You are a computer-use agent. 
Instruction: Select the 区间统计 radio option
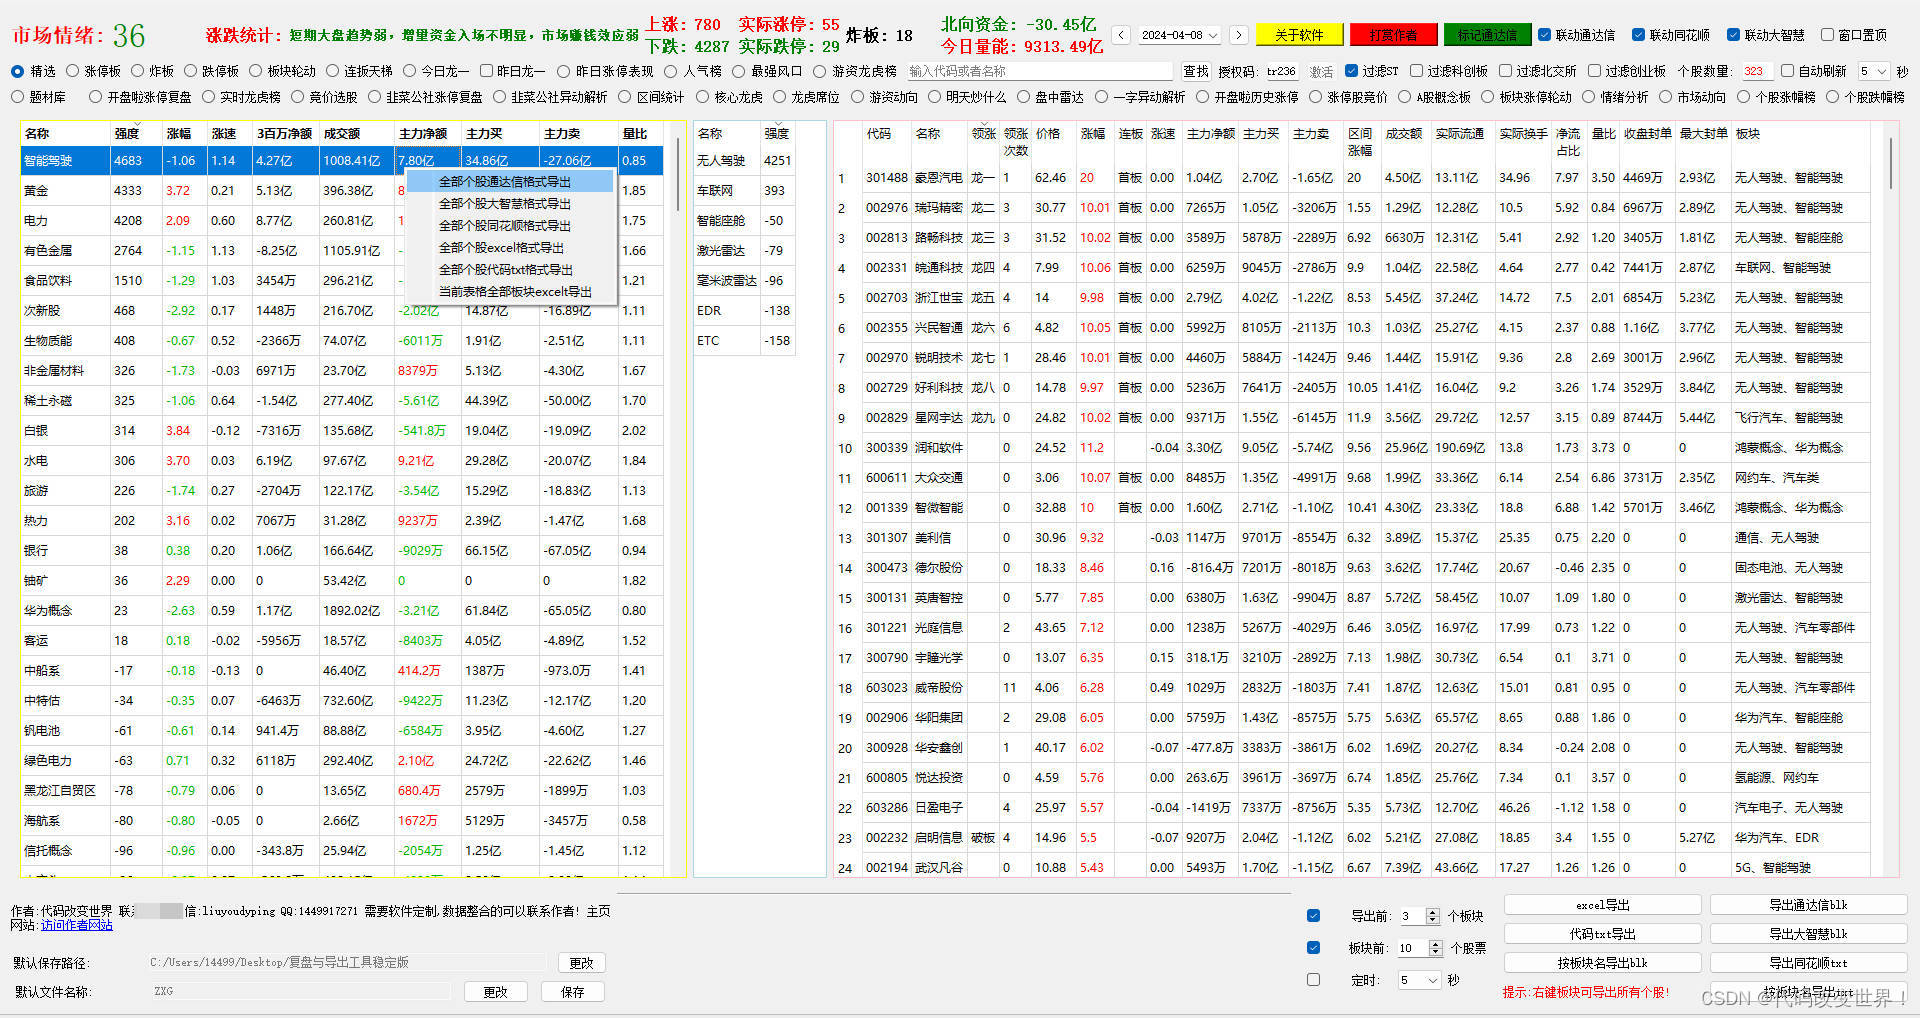(625, 97)
